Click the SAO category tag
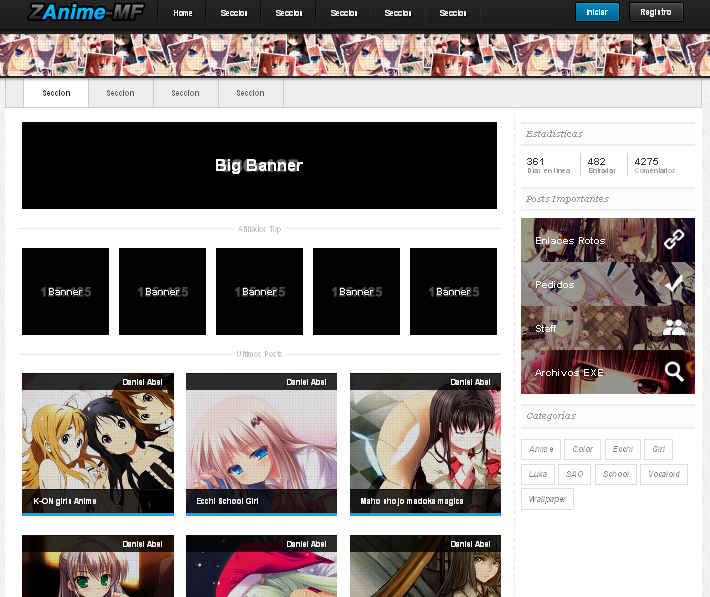The image size is (710, 597). point(574,475)
